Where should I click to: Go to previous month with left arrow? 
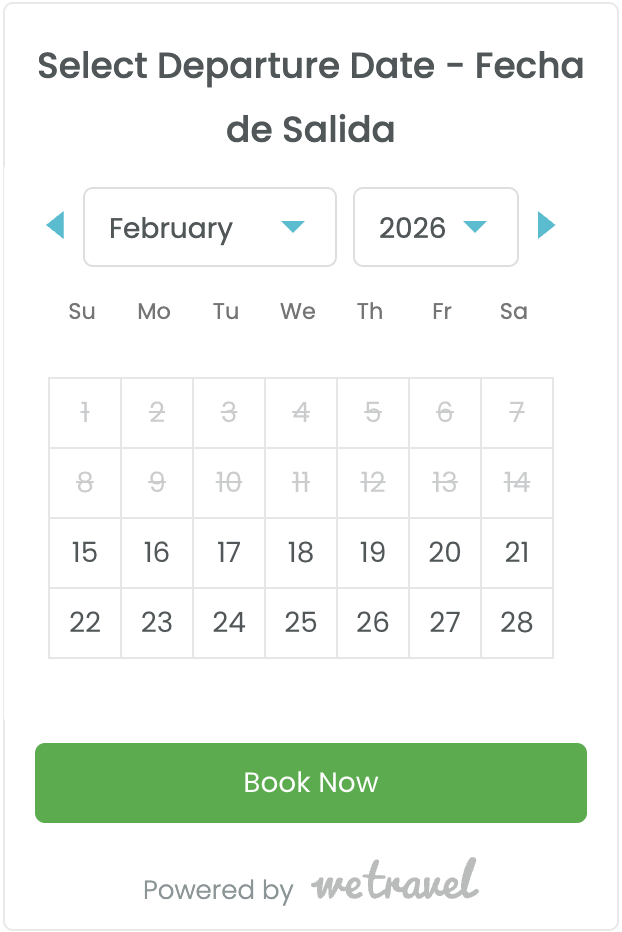[56, 226]
